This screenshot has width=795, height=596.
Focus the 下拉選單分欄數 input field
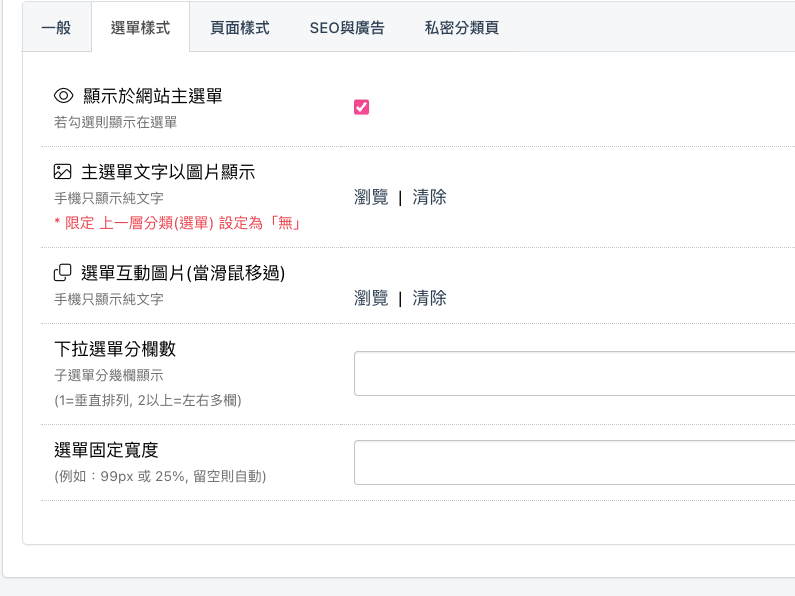tap(574, 374)
